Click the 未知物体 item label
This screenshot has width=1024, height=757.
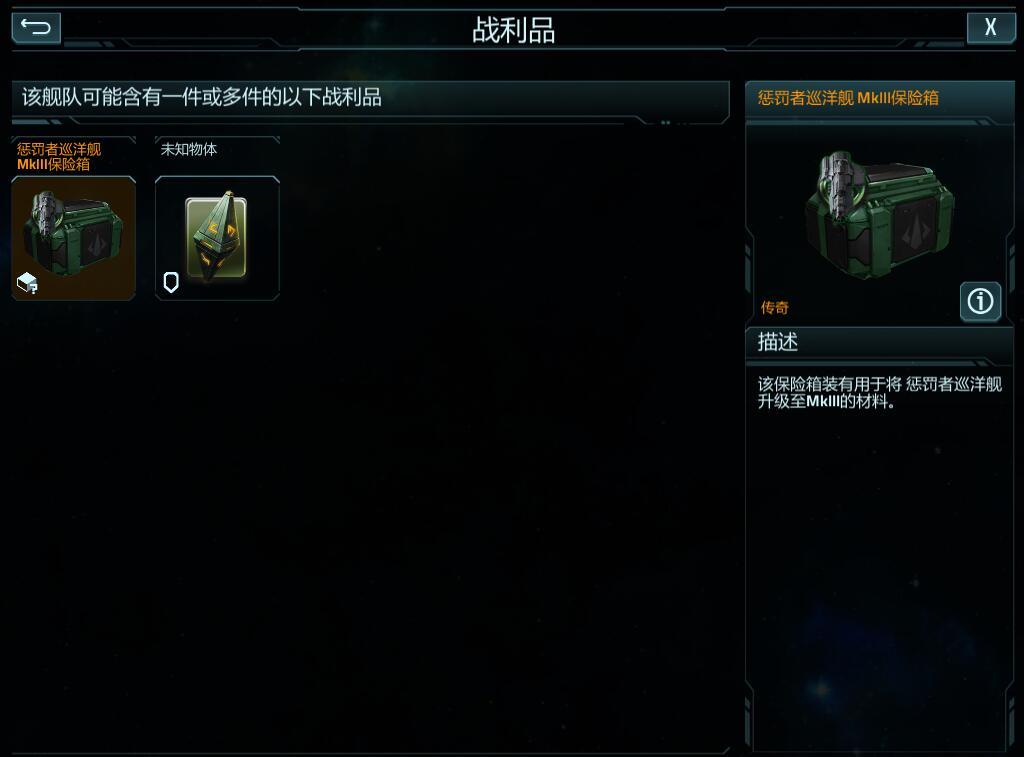tap(189, 150)
